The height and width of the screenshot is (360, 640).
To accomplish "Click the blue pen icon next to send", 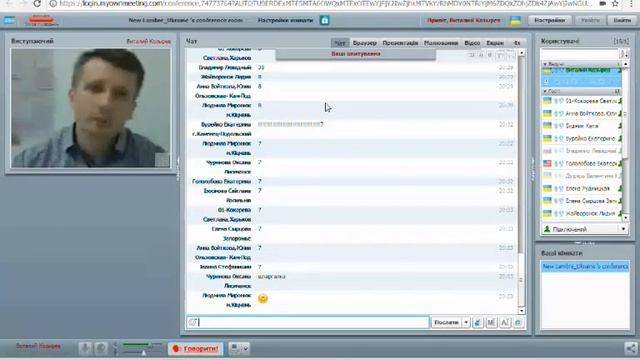I will [x=478, y=322].
